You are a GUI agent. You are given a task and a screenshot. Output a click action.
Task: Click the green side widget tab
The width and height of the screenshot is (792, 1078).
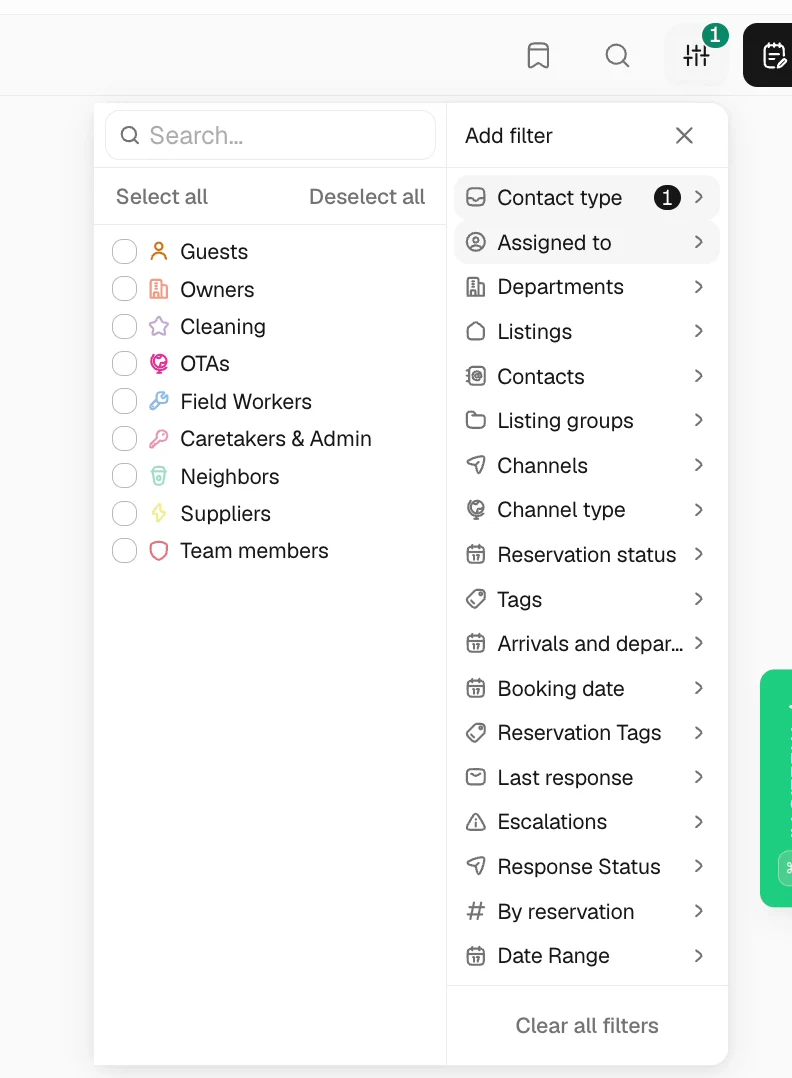(777, 788)
